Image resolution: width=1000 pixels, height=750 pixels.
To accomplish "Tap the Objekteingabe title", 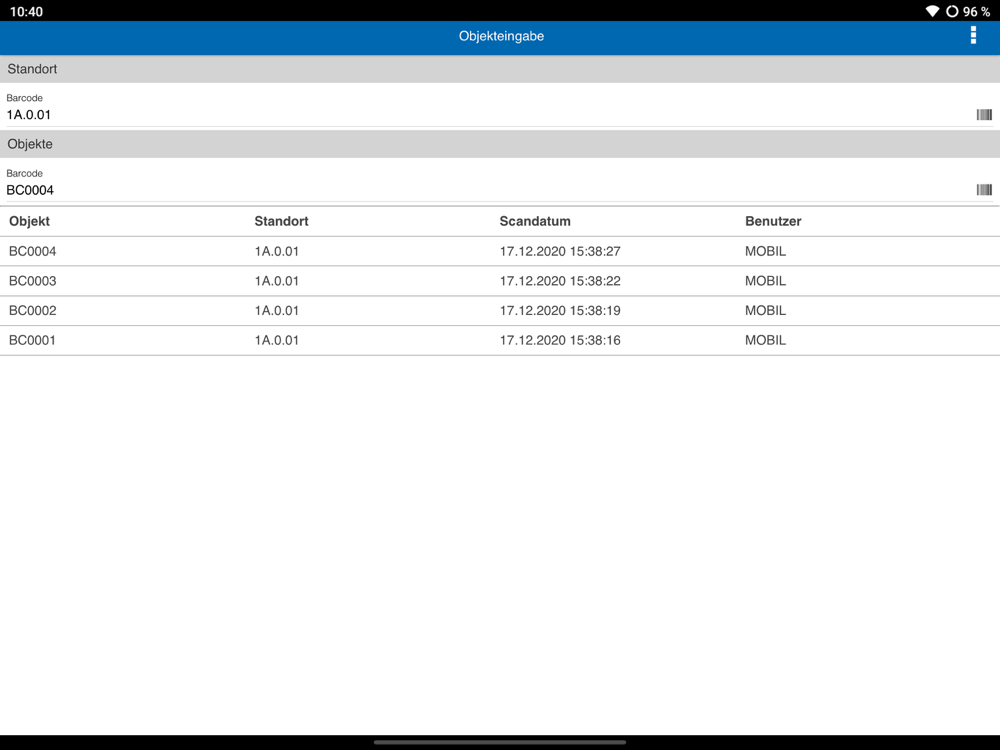I will pyautogui.click(x=501, y=36).
